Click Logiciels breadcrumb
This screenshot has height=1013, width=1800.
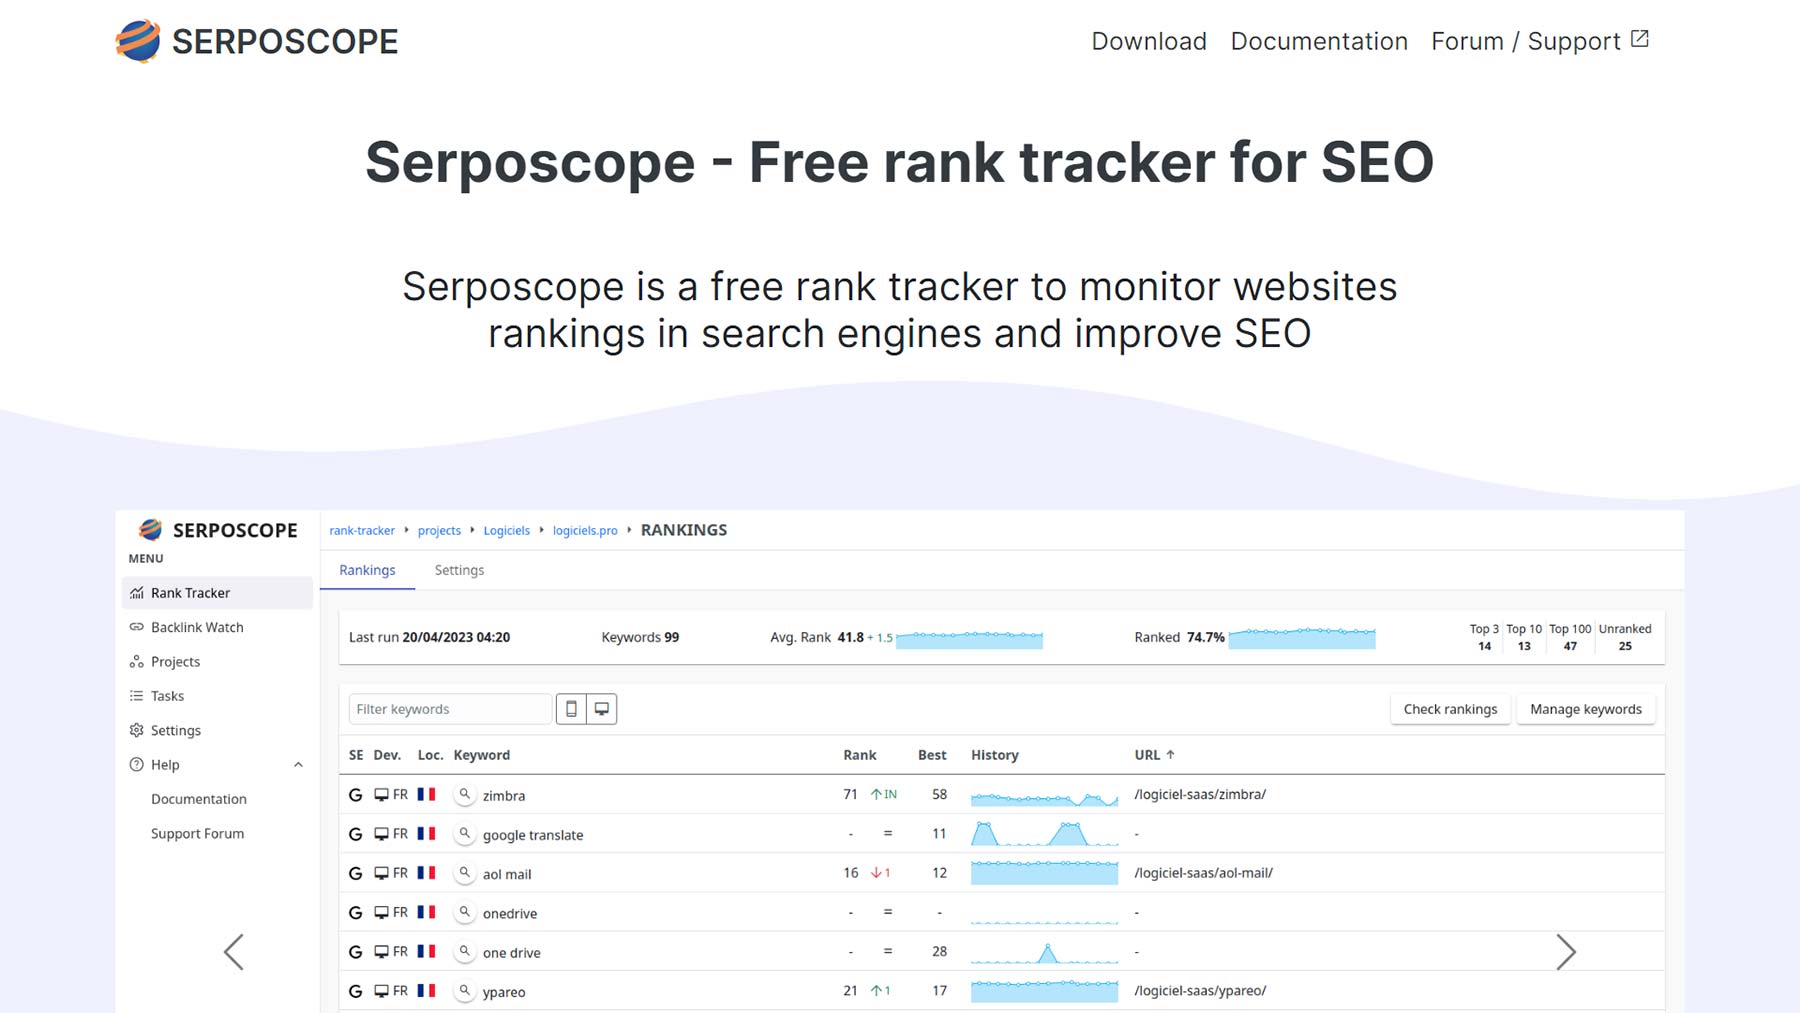[507, 531]
